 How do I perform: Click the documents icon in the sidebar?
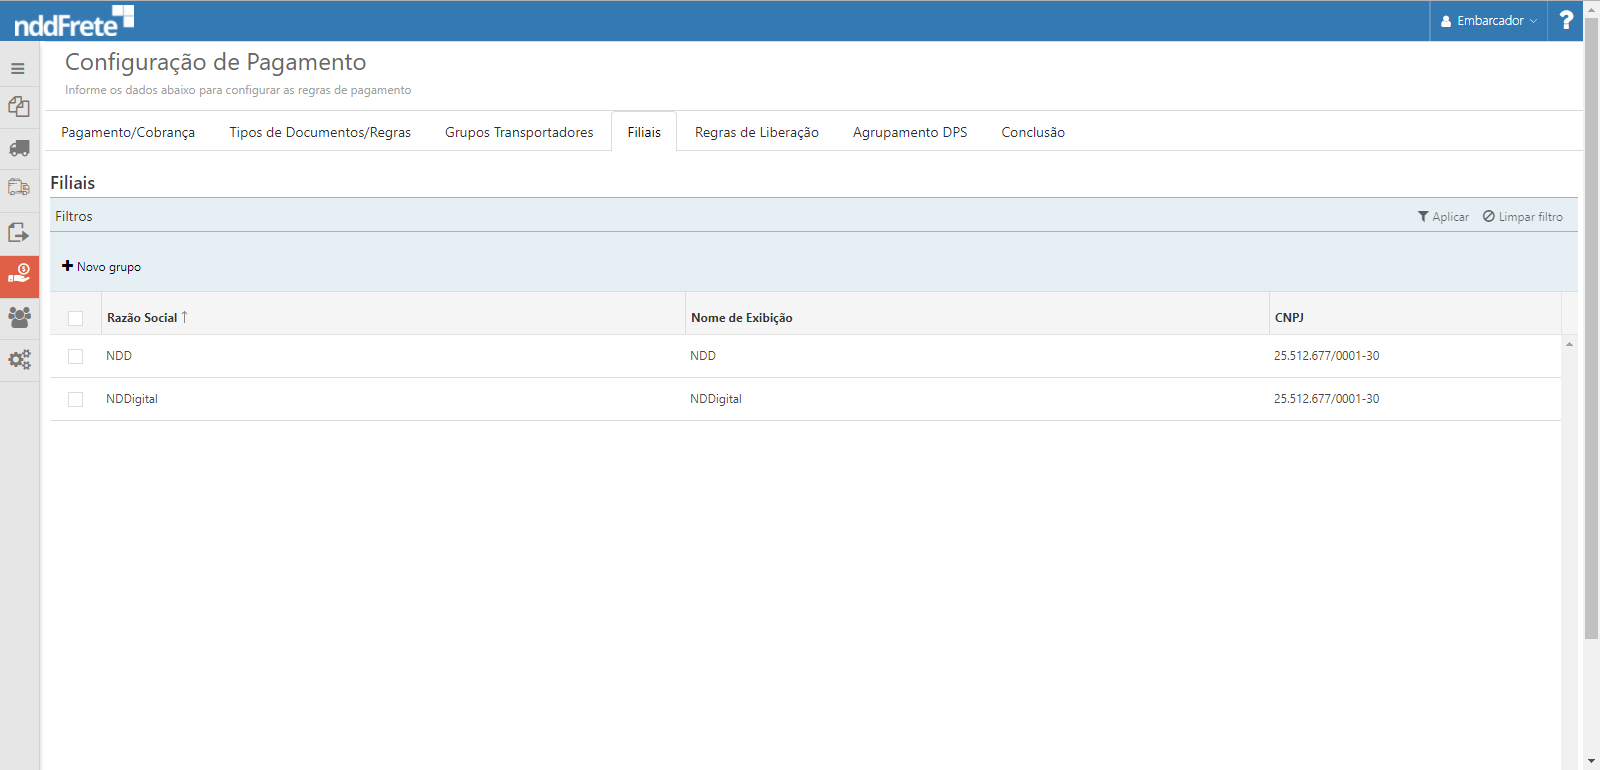coord(19,107)
